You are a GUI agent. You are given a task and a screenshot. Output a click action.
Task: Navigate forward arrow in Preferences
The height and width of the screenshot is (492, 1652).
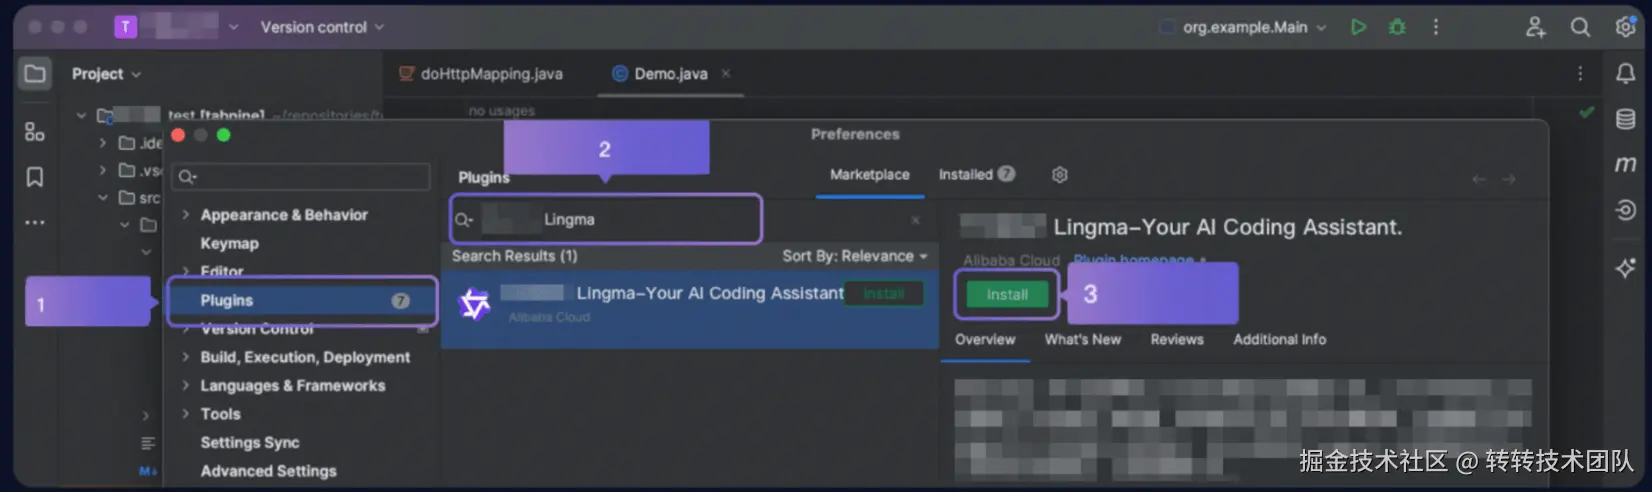click(1509, 179)
